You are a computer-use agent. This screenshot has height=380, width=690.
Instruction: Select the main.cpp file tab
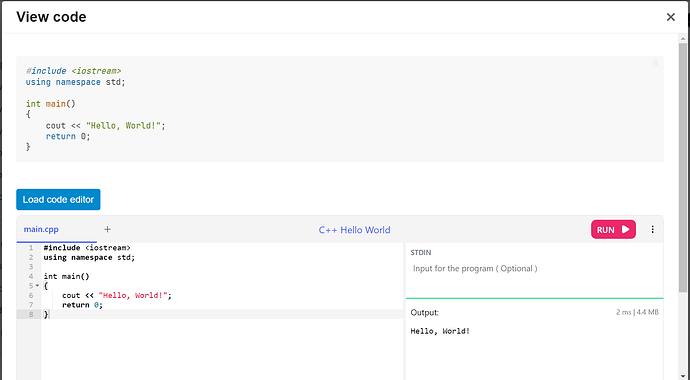tap(41, 229)
